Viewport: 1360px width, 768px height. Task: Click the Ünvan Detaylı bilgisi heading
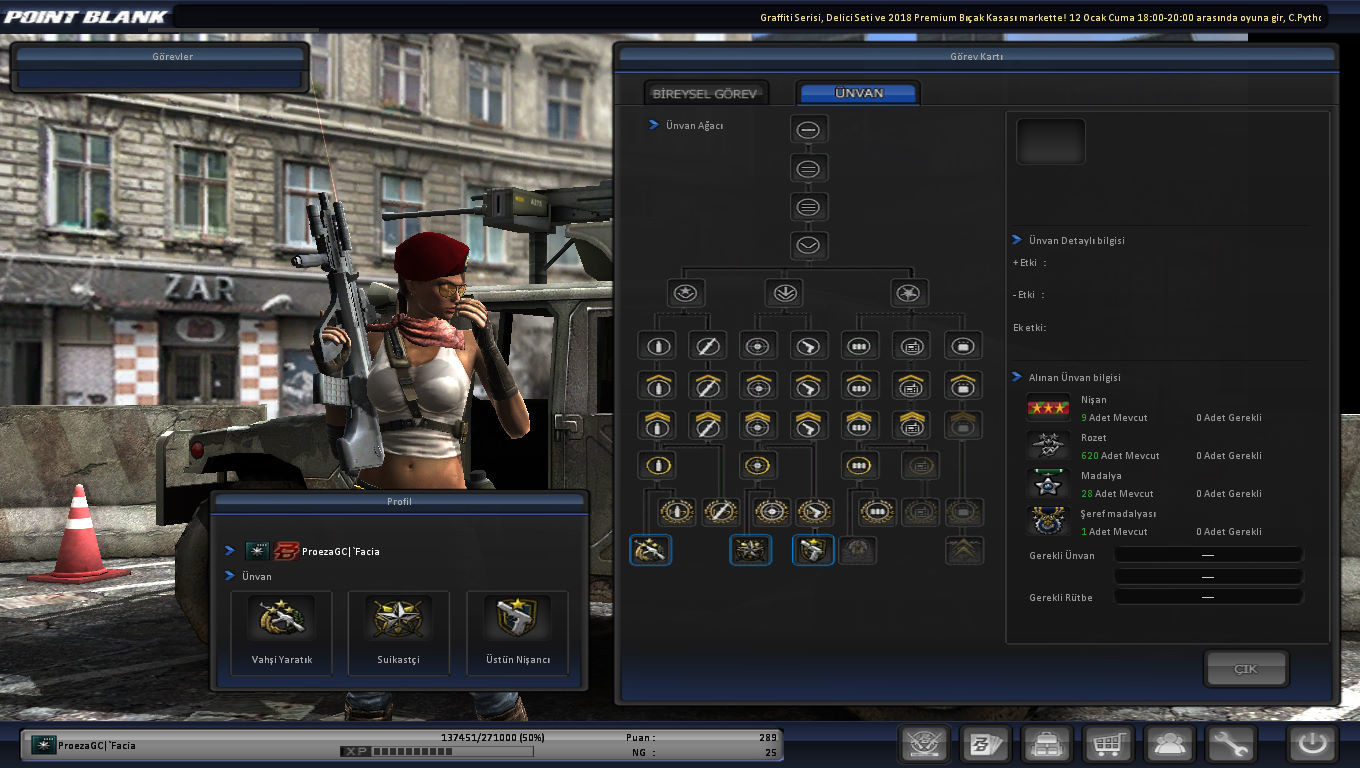[x=1077, y=240]
